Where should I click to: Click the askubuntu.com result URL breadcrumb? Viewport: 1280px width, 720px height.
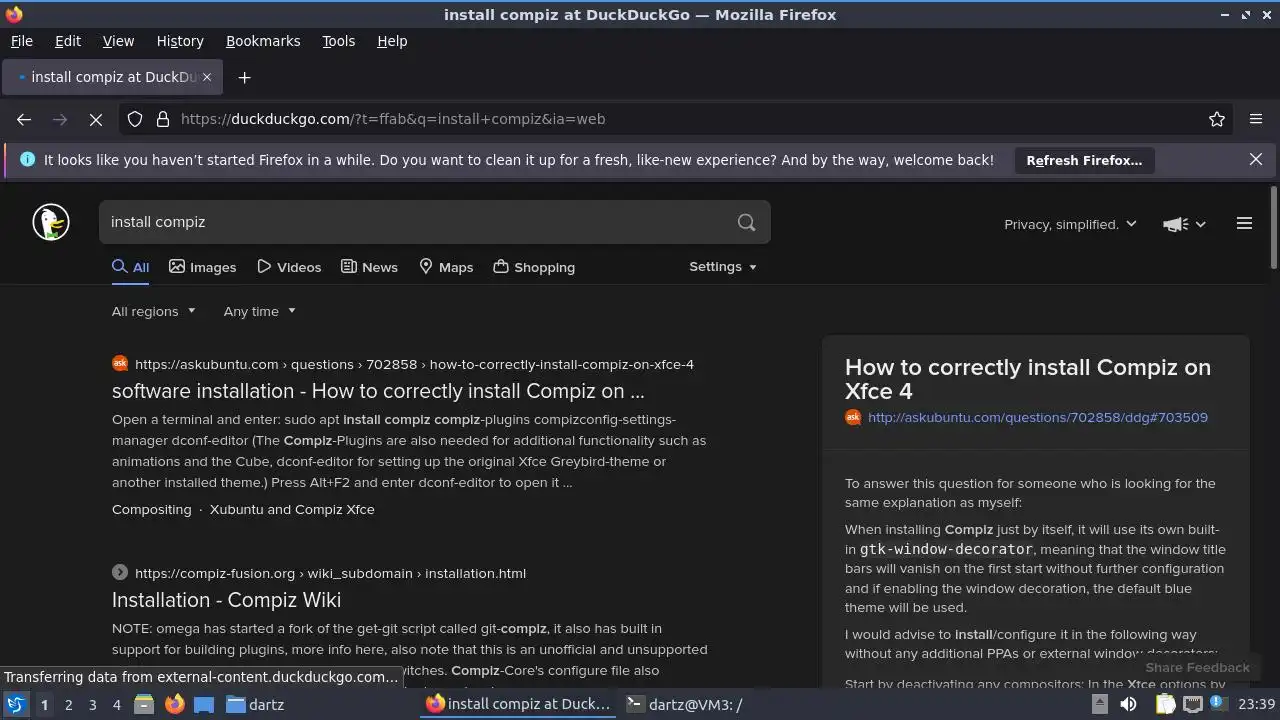pyautogui.click(x=414, y=364)
